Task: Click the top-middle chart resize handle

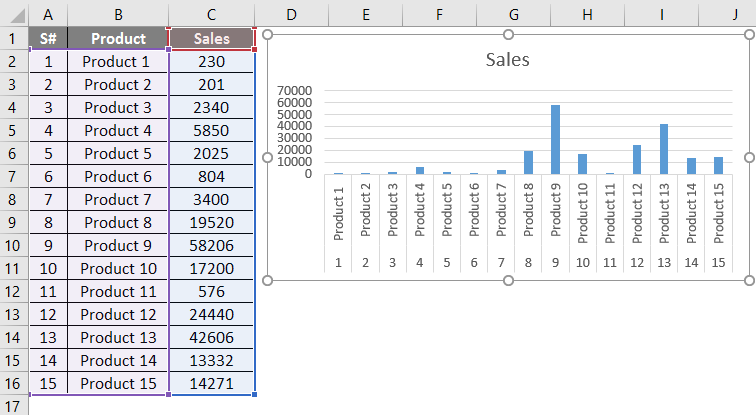Action: 508,34
